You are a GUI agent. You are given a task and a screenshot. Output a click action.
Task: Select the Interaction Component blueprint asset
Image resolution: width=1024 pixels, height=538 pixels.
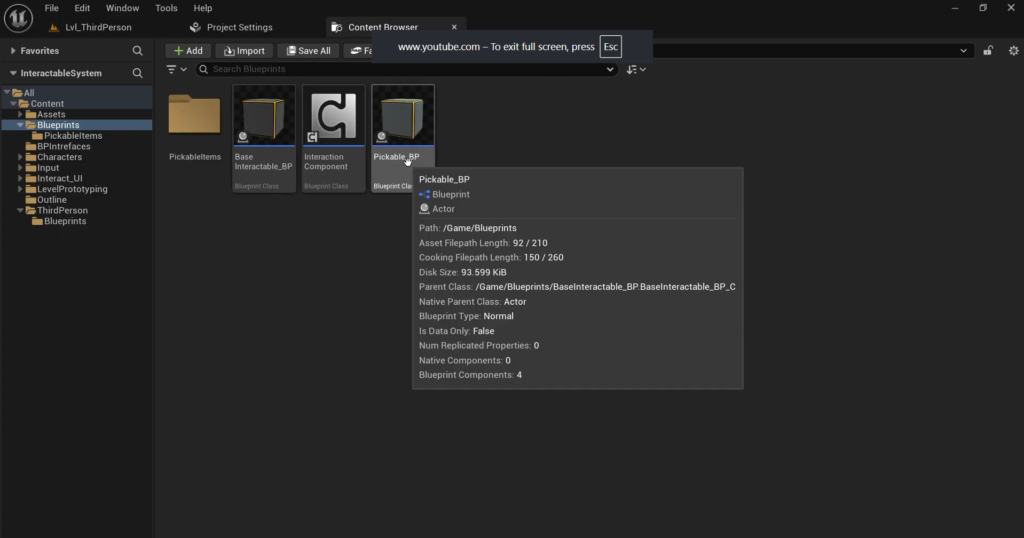(x=333, y=138)
